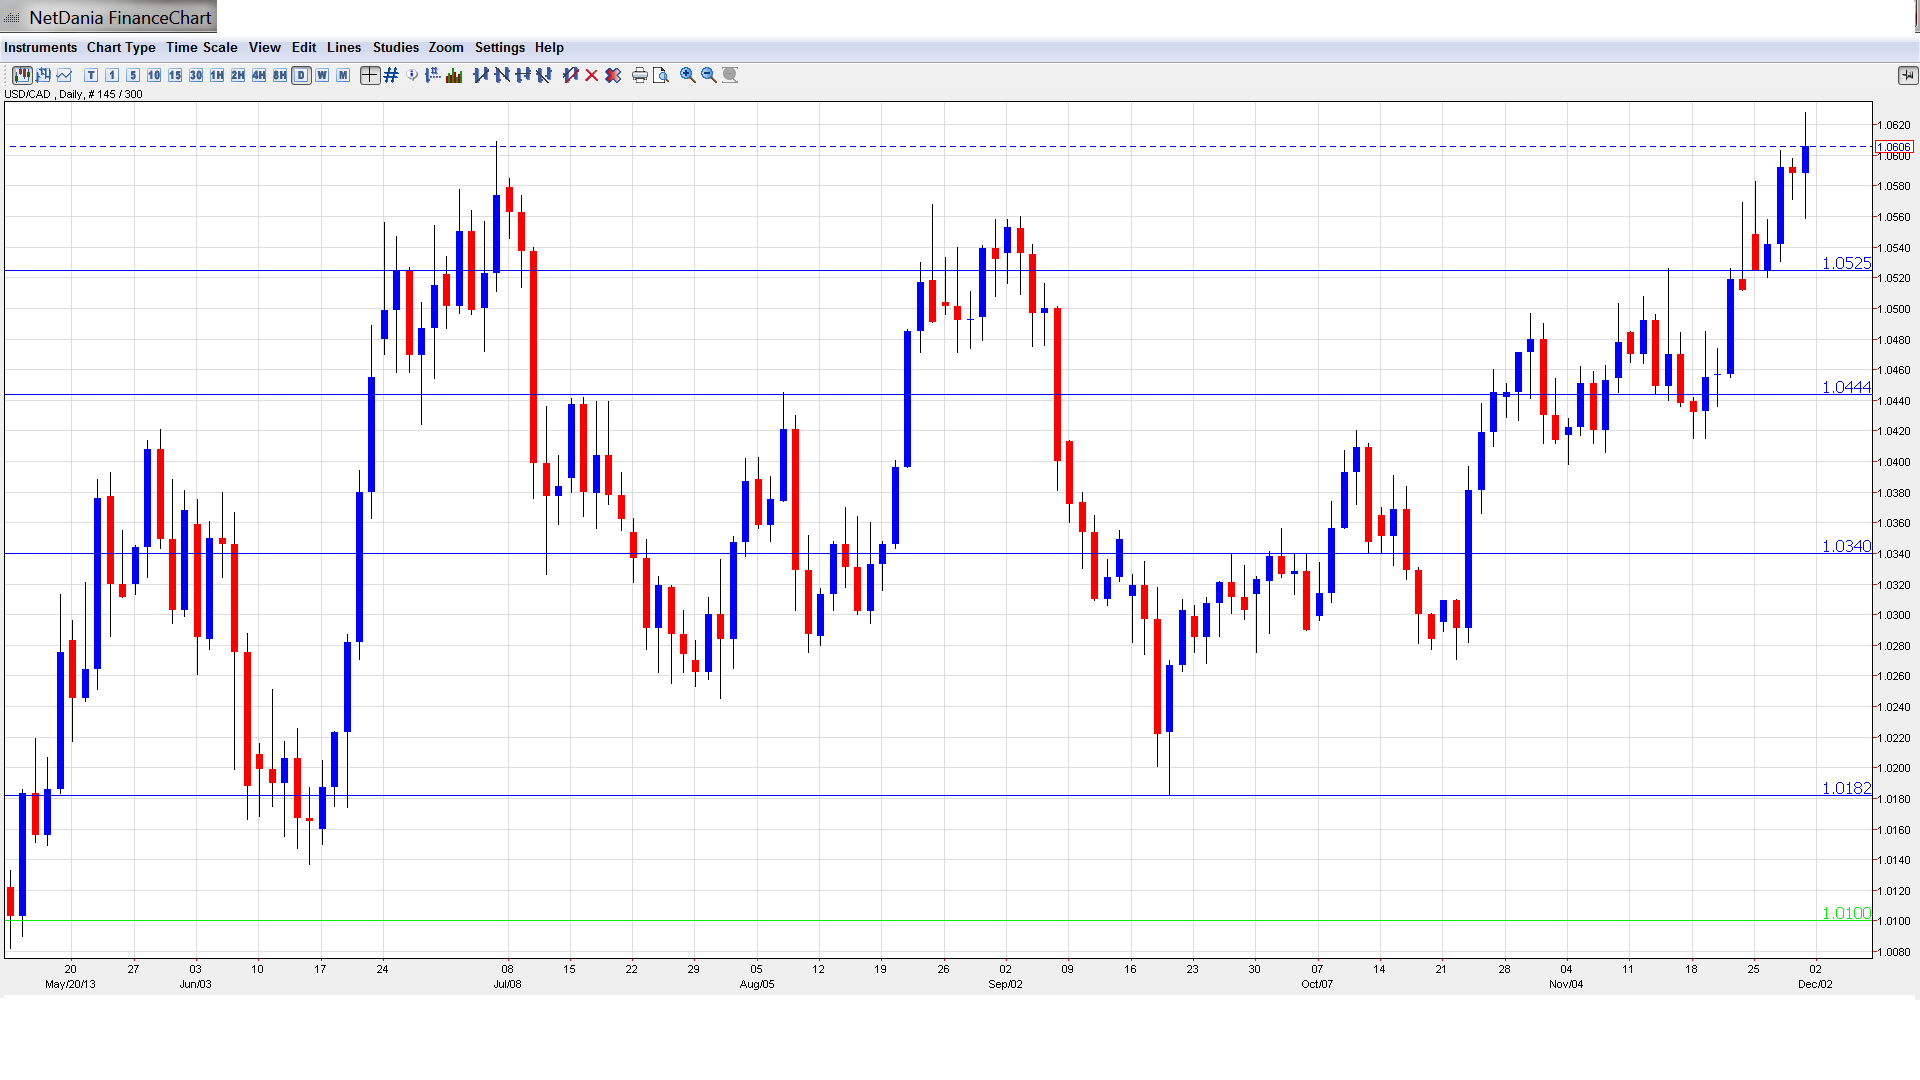Image resolution: width=1920 pixels, height=1080 pixels.
Task: Select the candlestick chart type icon
Action: [x=22, y=75]
